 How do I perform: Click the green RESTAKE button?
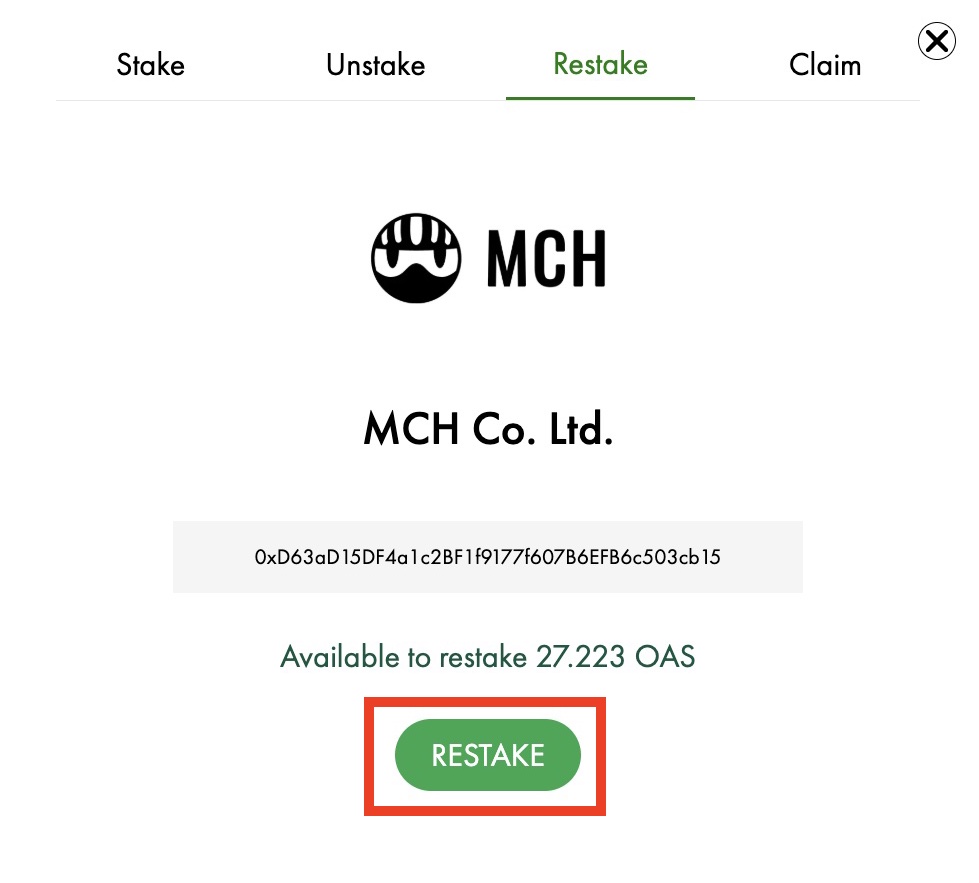click(x=488, y=755)
